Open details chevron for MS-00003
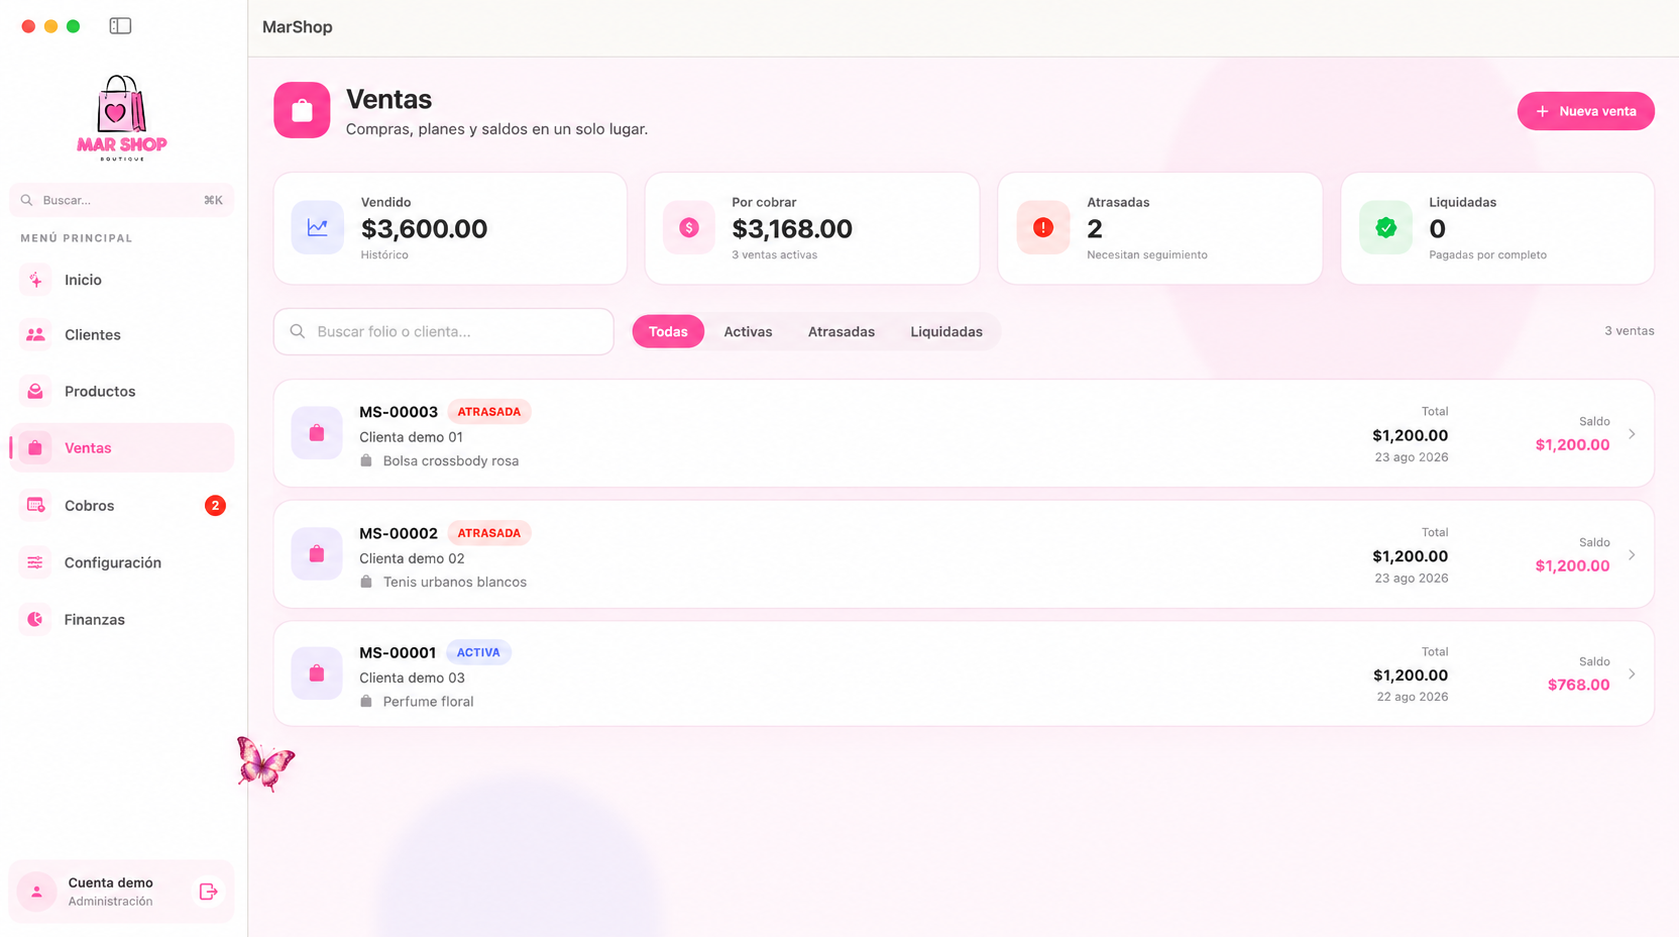This screenshot has height=937, width=1679. coord(1632,434)
